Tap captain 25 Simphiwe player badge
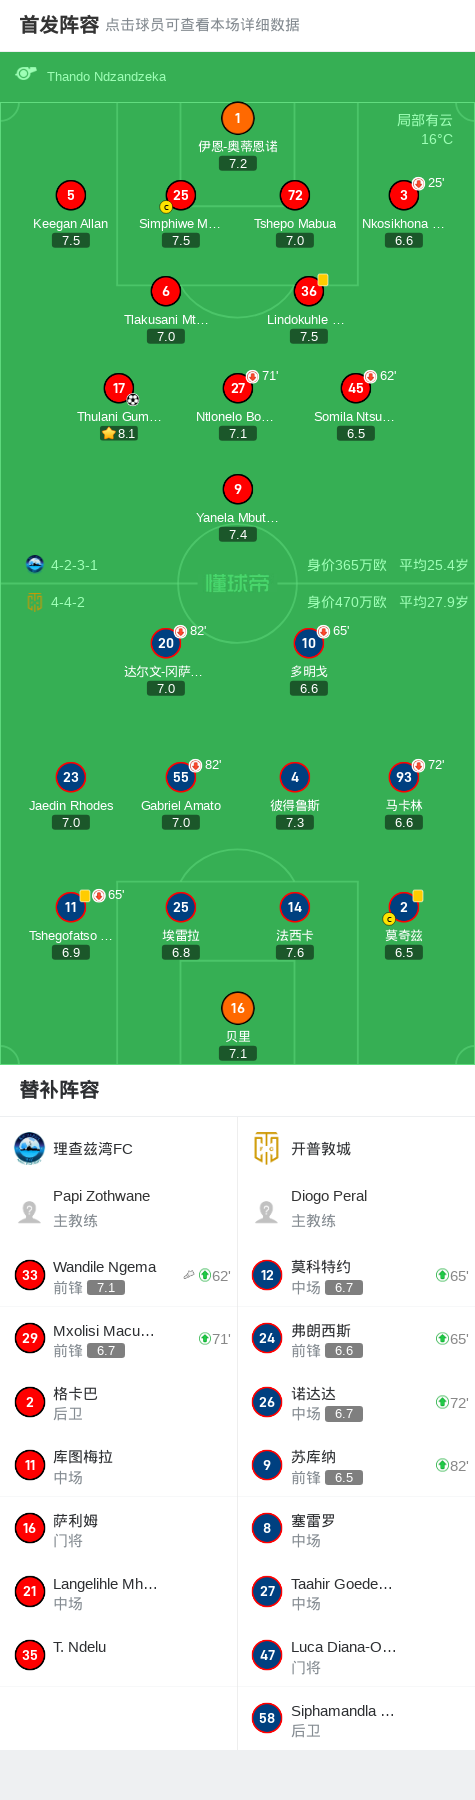The image size is (475, 1800). point(180,195)
